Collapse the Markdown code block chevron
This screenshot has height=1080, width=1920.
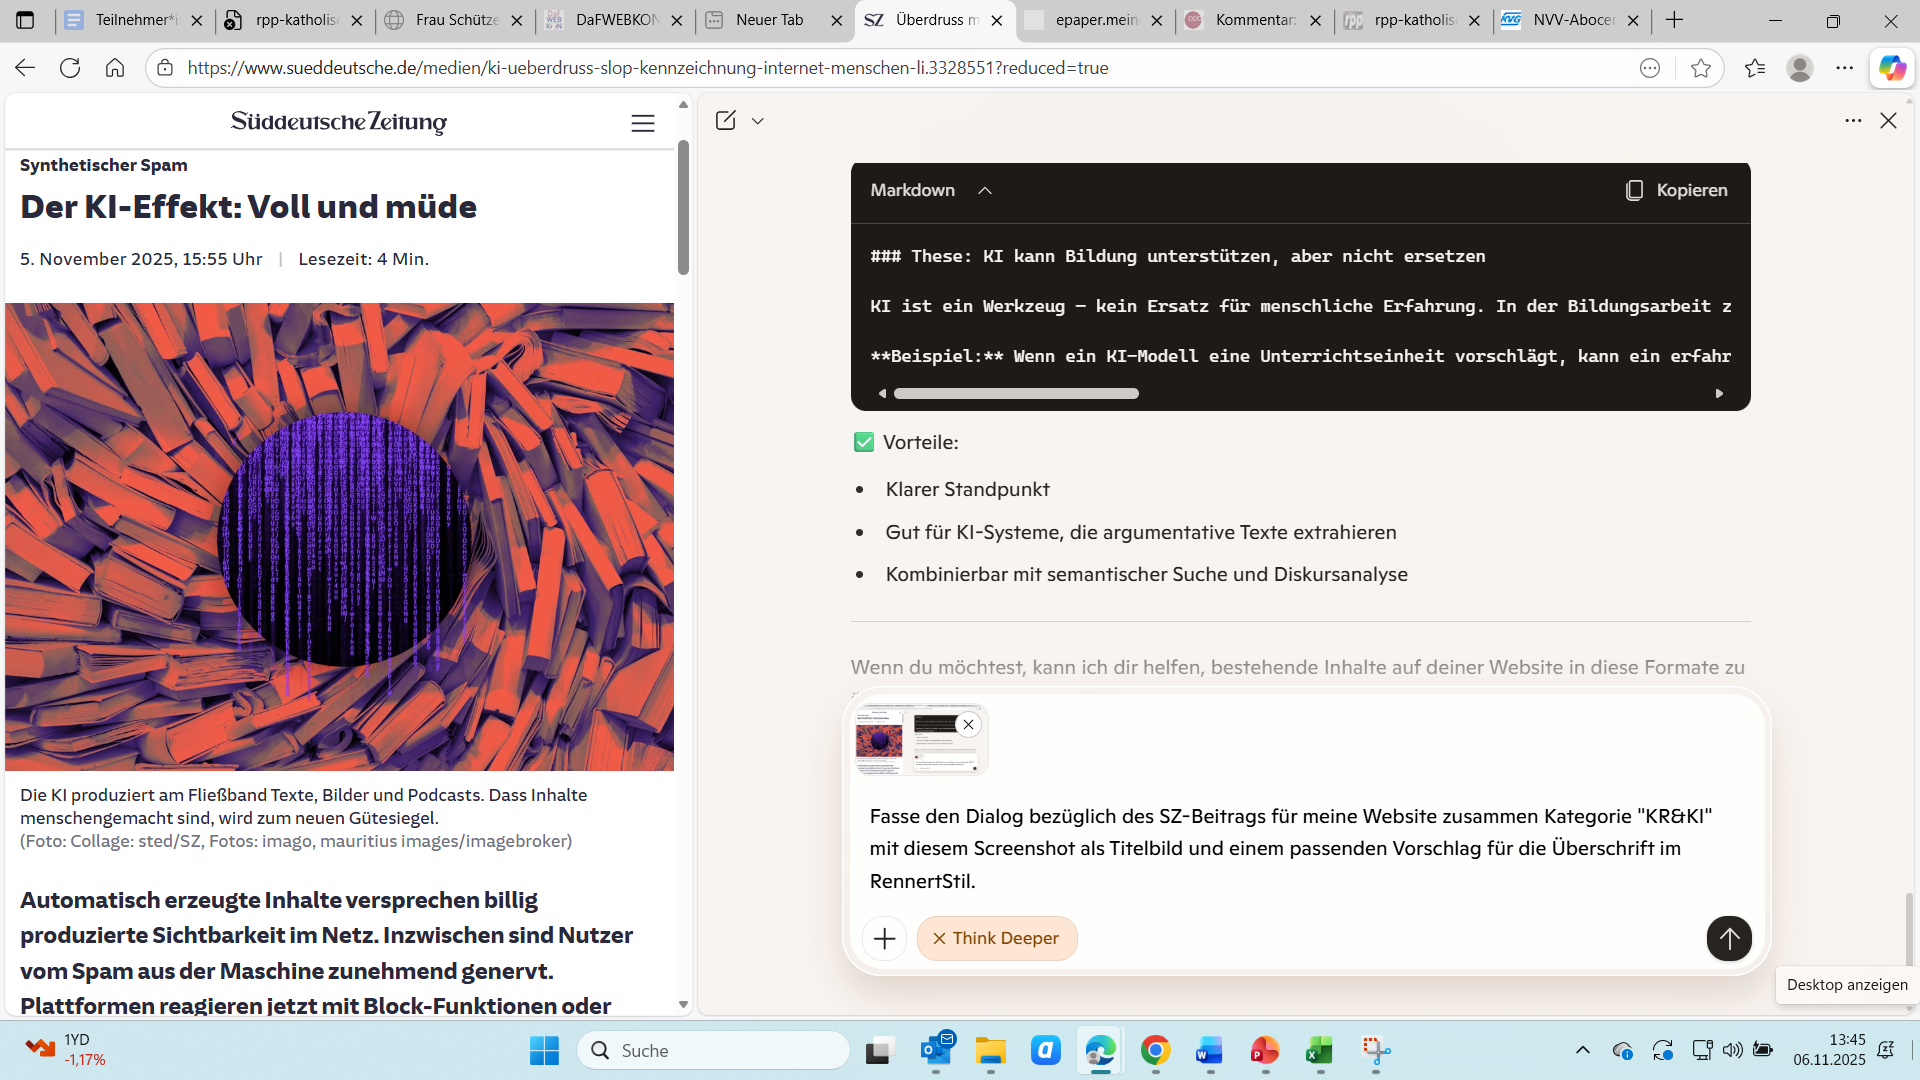click(x=985, y=190)
